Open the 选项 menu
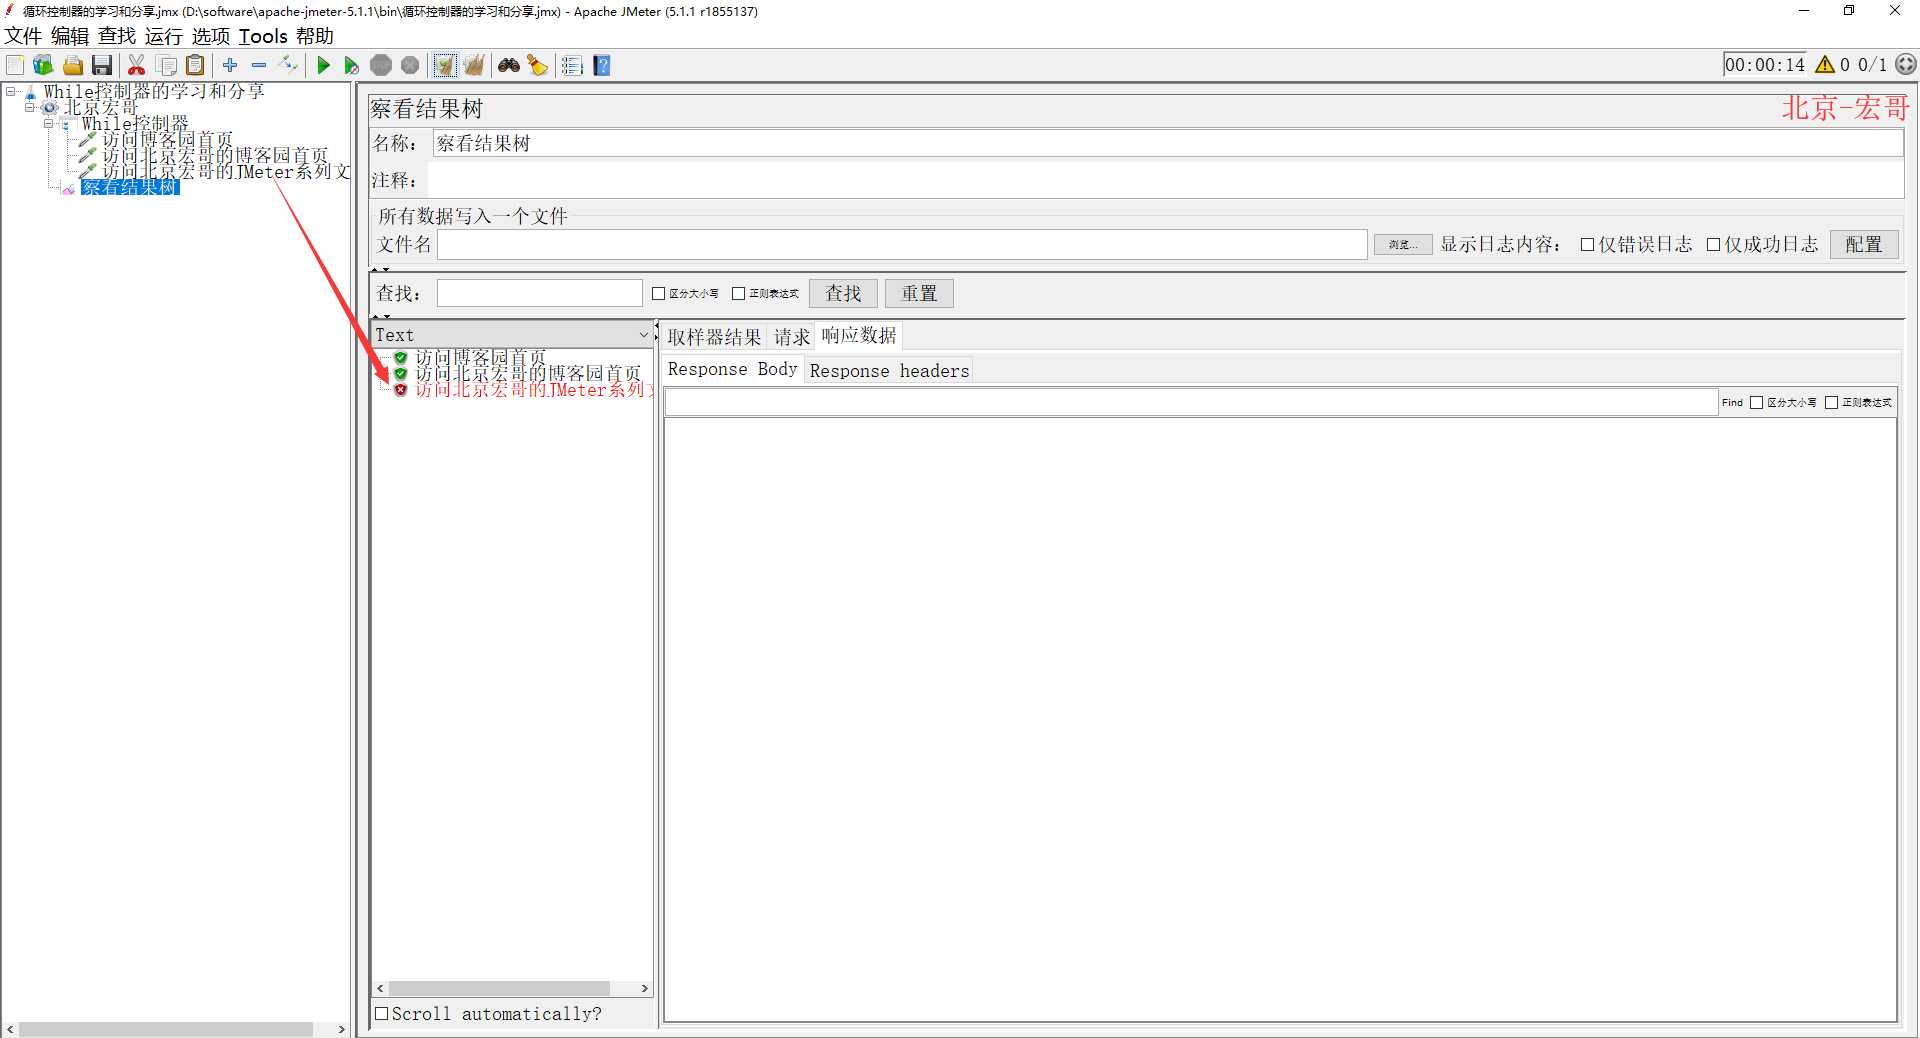The image size is (1920, 1038). (x=211, y=36)
